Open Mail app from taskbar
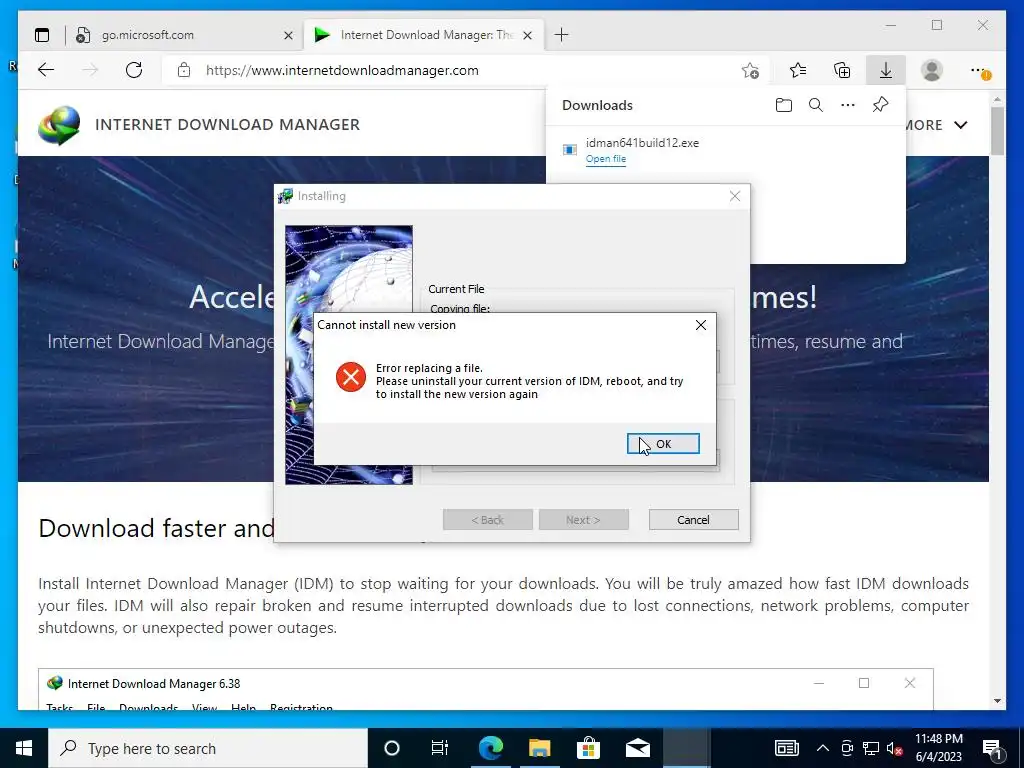 pos(637,748)
